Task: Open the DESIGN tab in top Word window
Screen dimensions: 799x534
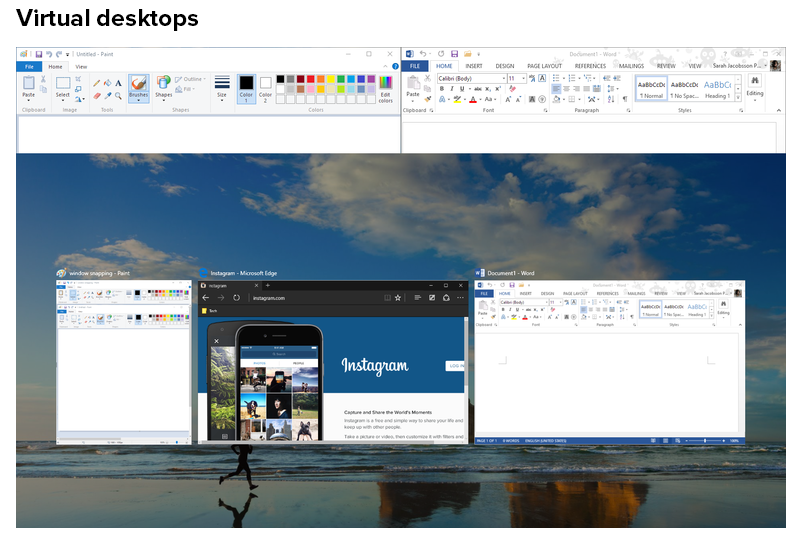Action: 504,66
